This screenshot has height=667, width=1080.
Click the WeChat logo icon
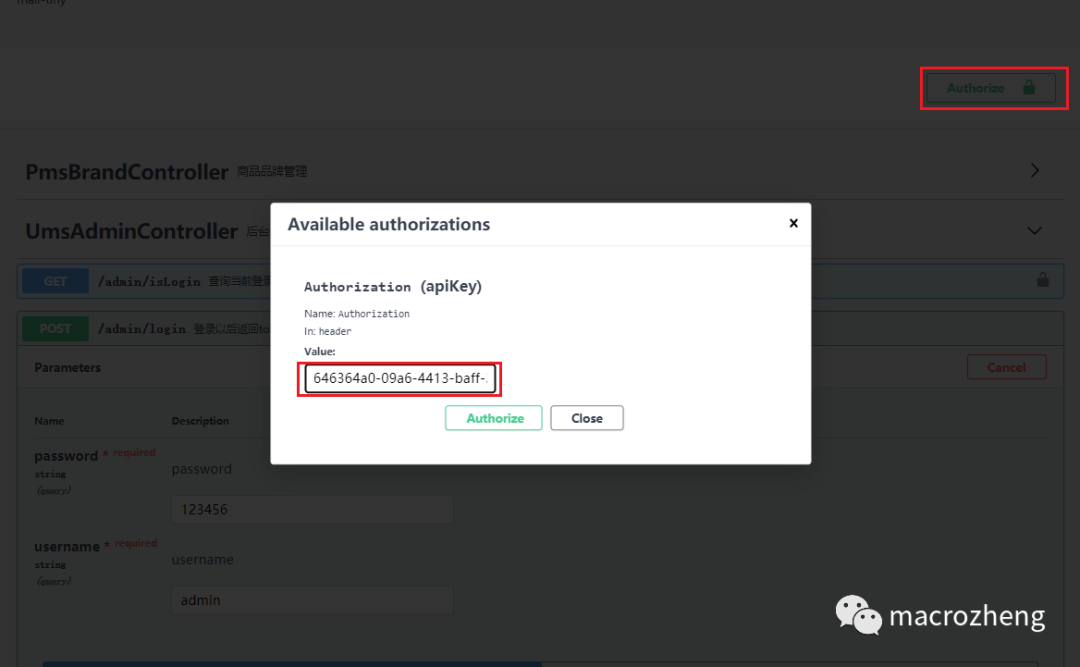tap(858, 615)
